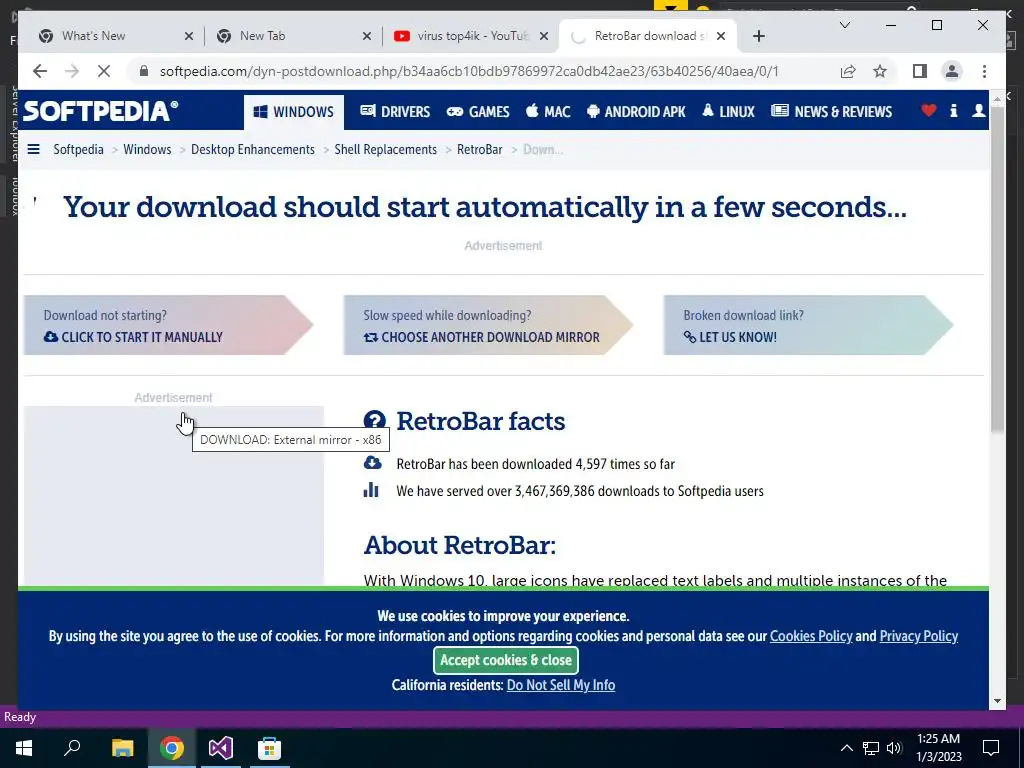Click the padlock site info icon

pyautogui.click(x=144, y=71)
